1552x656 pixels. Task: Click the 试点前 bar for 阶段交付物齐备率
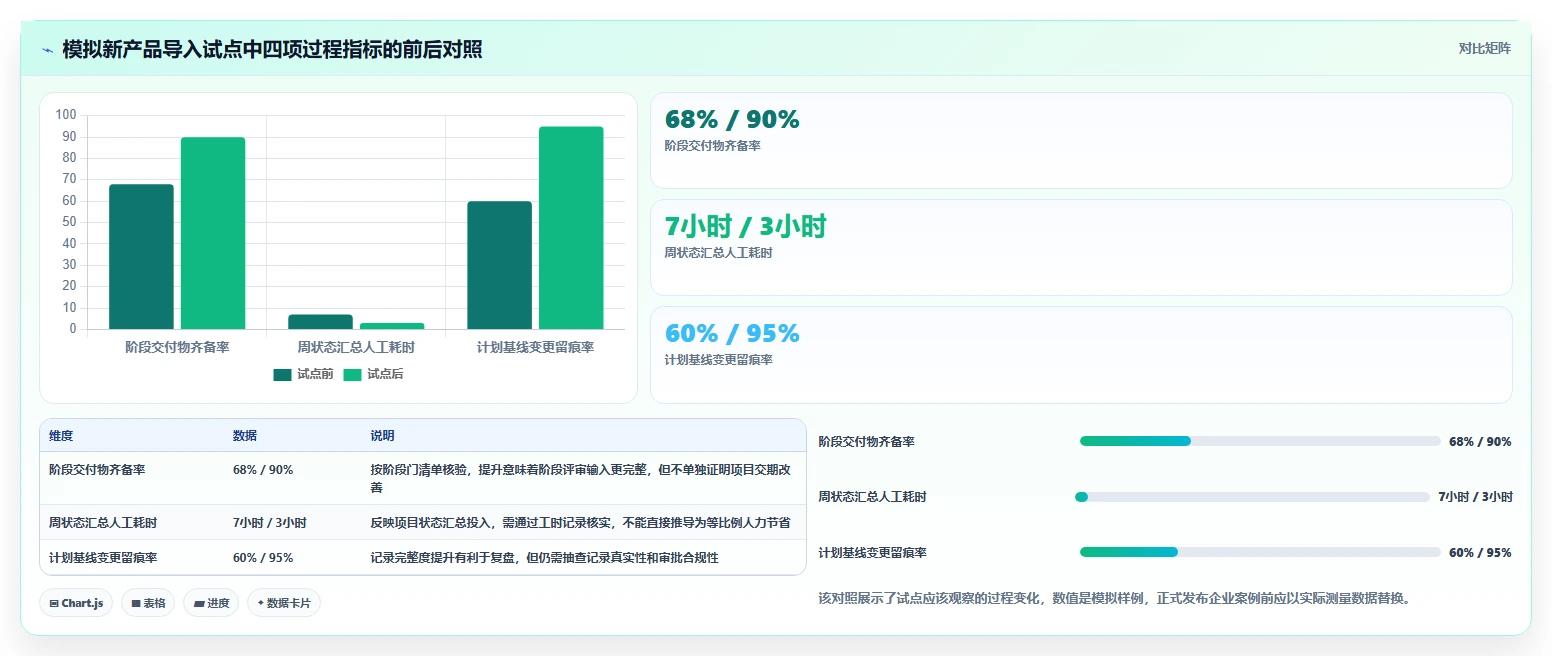141,256
